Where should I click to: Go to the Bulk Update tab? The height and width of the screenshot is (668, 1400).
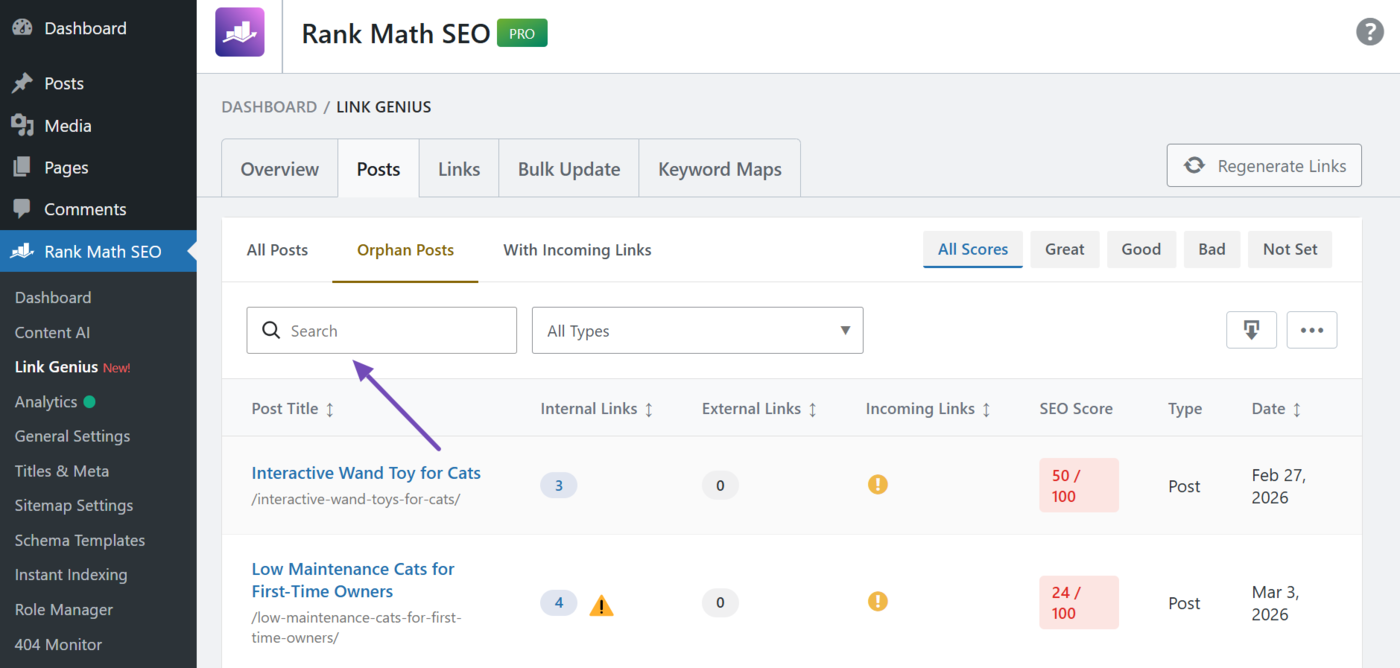569,169
